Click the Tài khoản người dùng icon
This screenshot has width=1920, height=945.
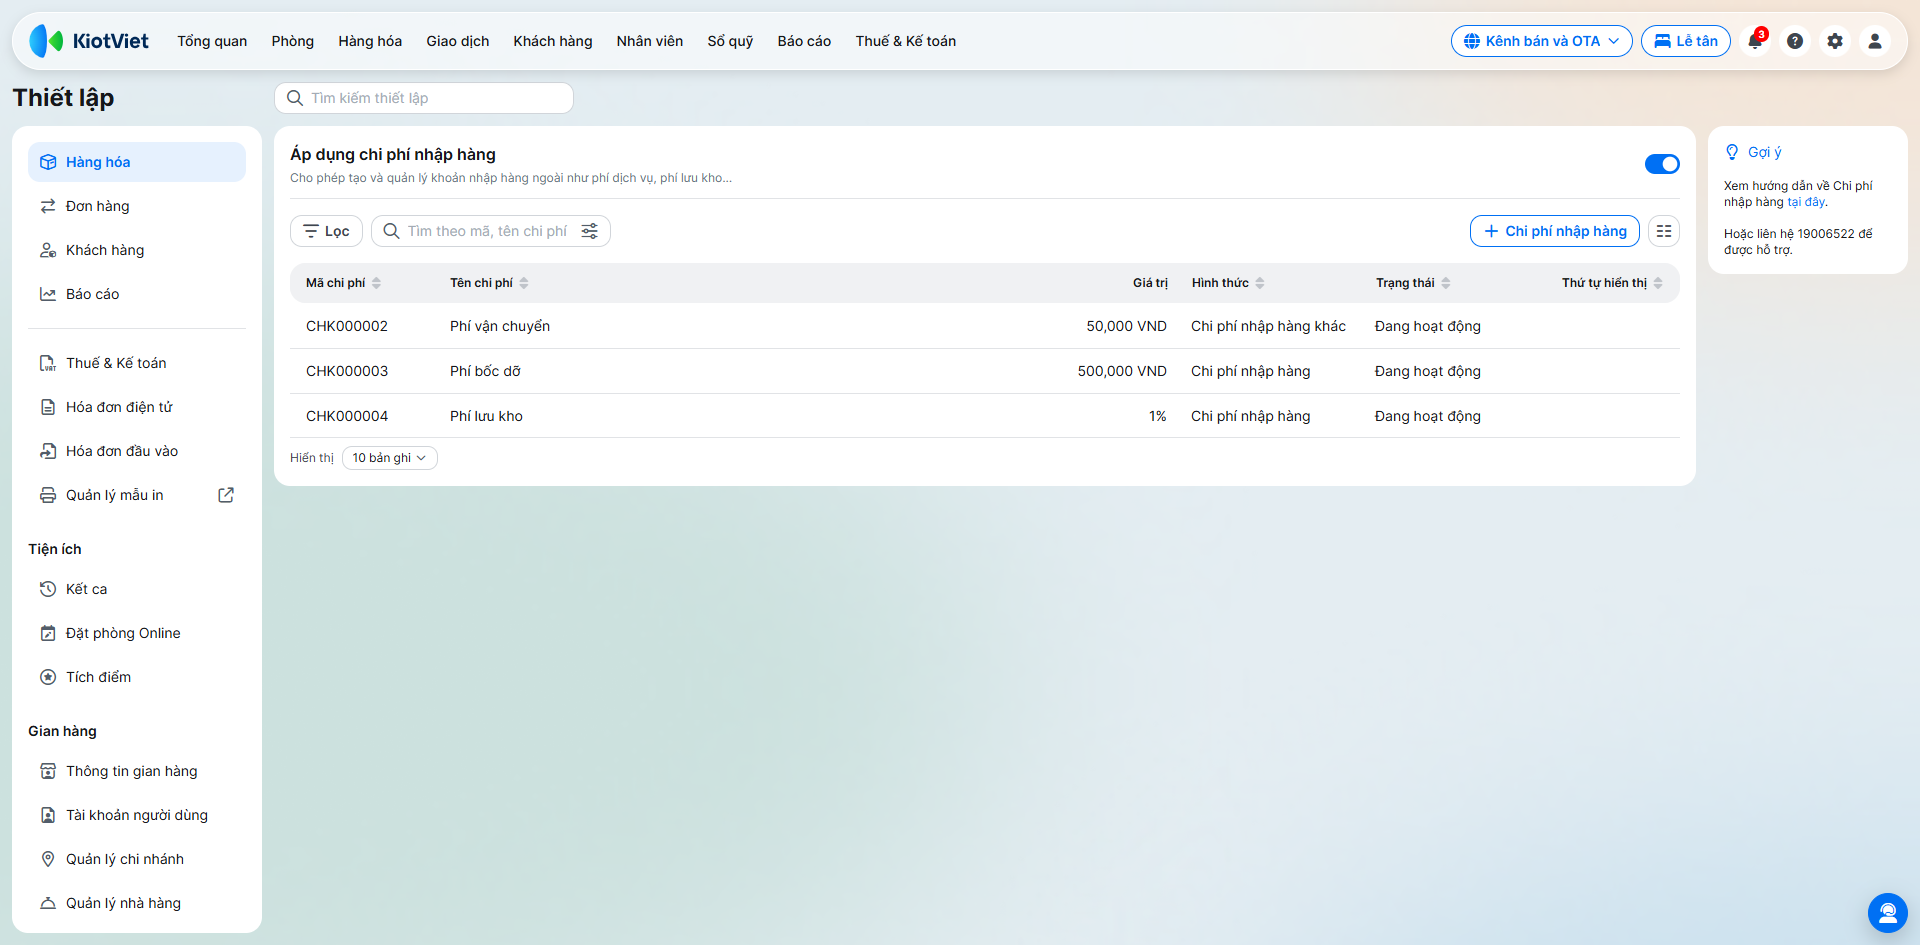coord(48,815)
